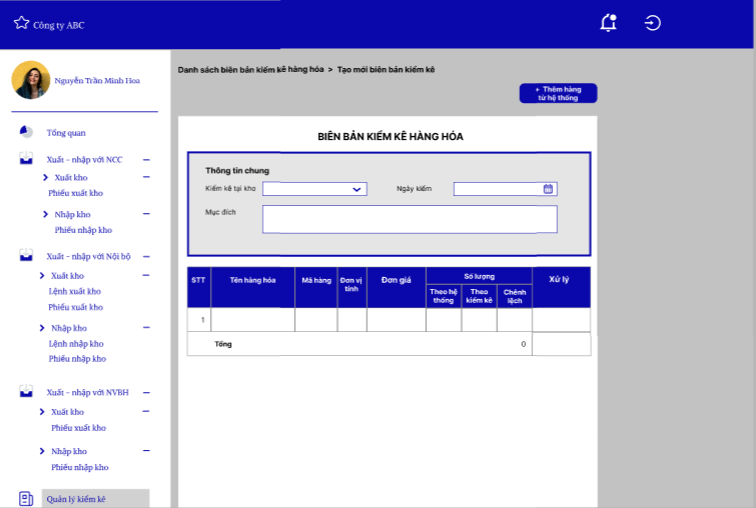Click the inbox icon beside Xuất - nhập với NVBH
Viewport: 756px width, 508px height.
26,391
